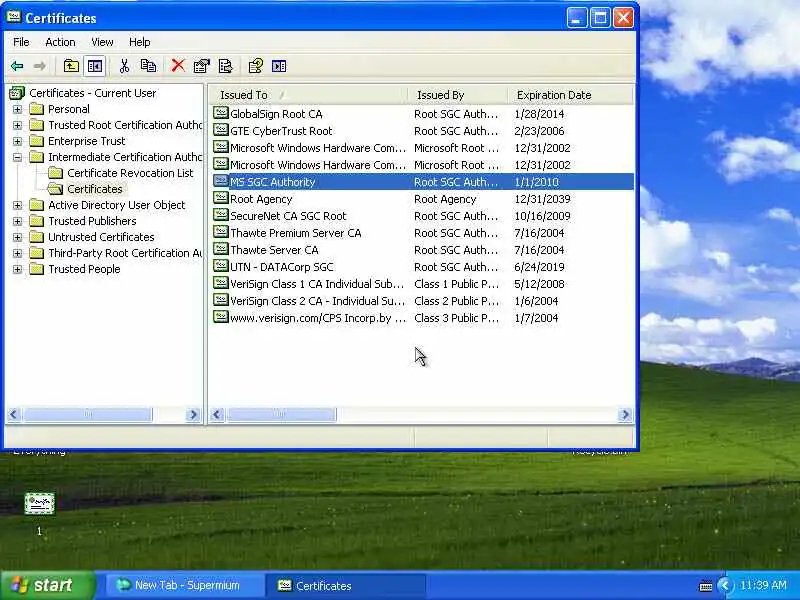Expand the Personal node

tap(17, 109)
